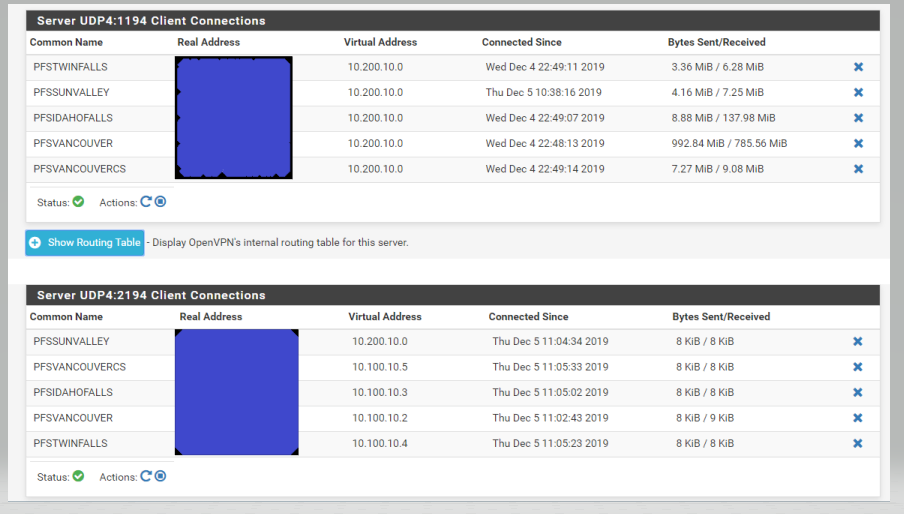This screenshot has height=514, width=904.
Task: Remove PFSVANCOUVER client at 10.100.10.2
Action: 857,418
